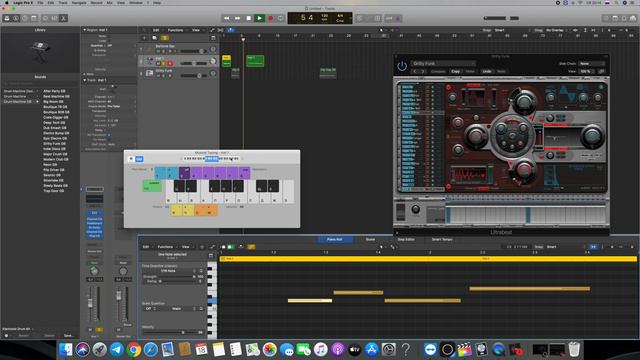Open the Piano Roll editor Edit menu

point(146,247)
